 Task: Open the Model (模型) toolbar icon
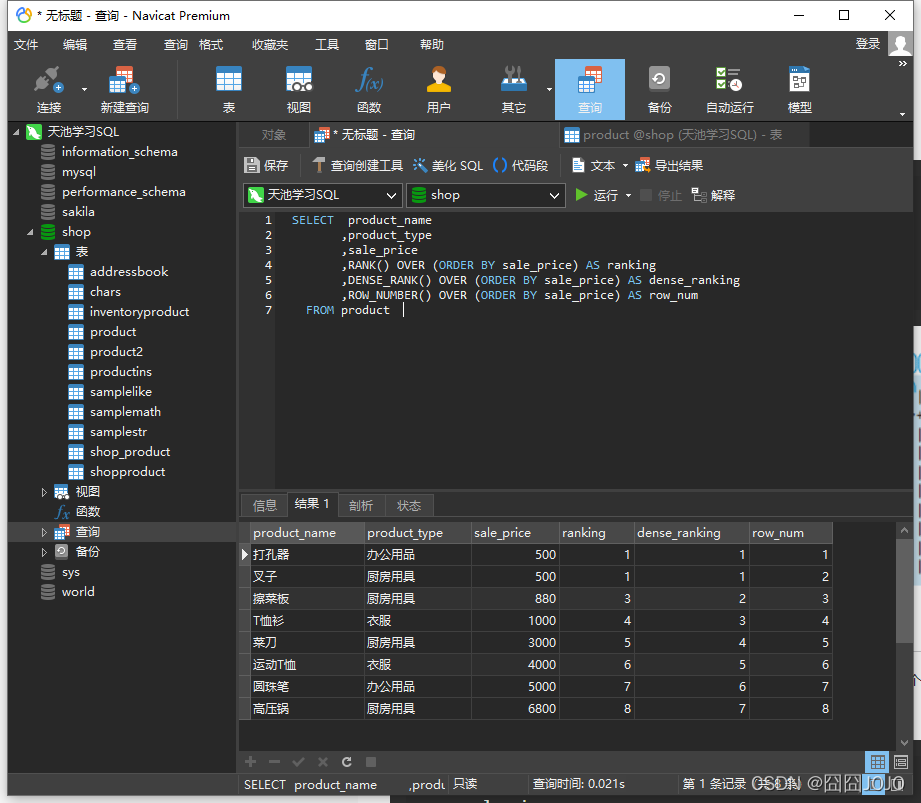click(x=799, y=90)
